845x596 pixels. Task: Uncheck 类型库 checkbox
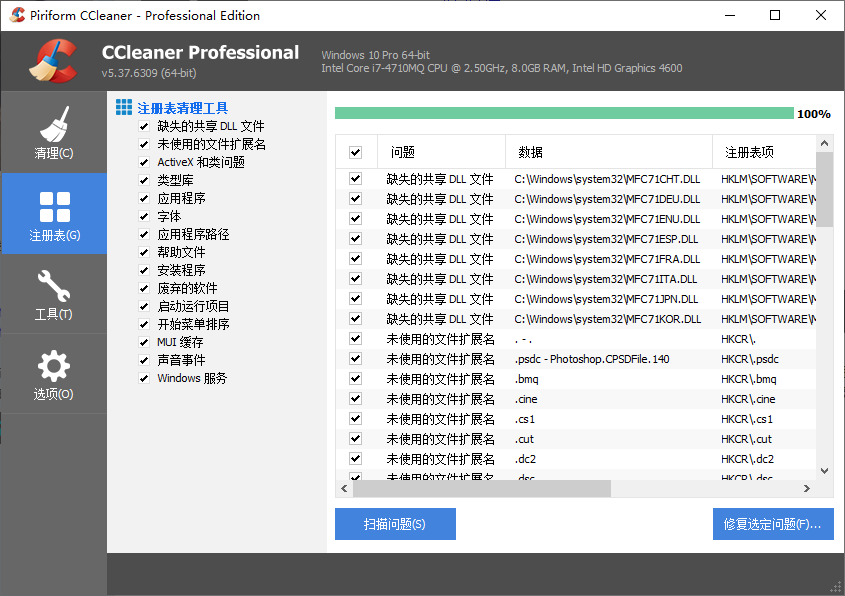tap(144, 181)
